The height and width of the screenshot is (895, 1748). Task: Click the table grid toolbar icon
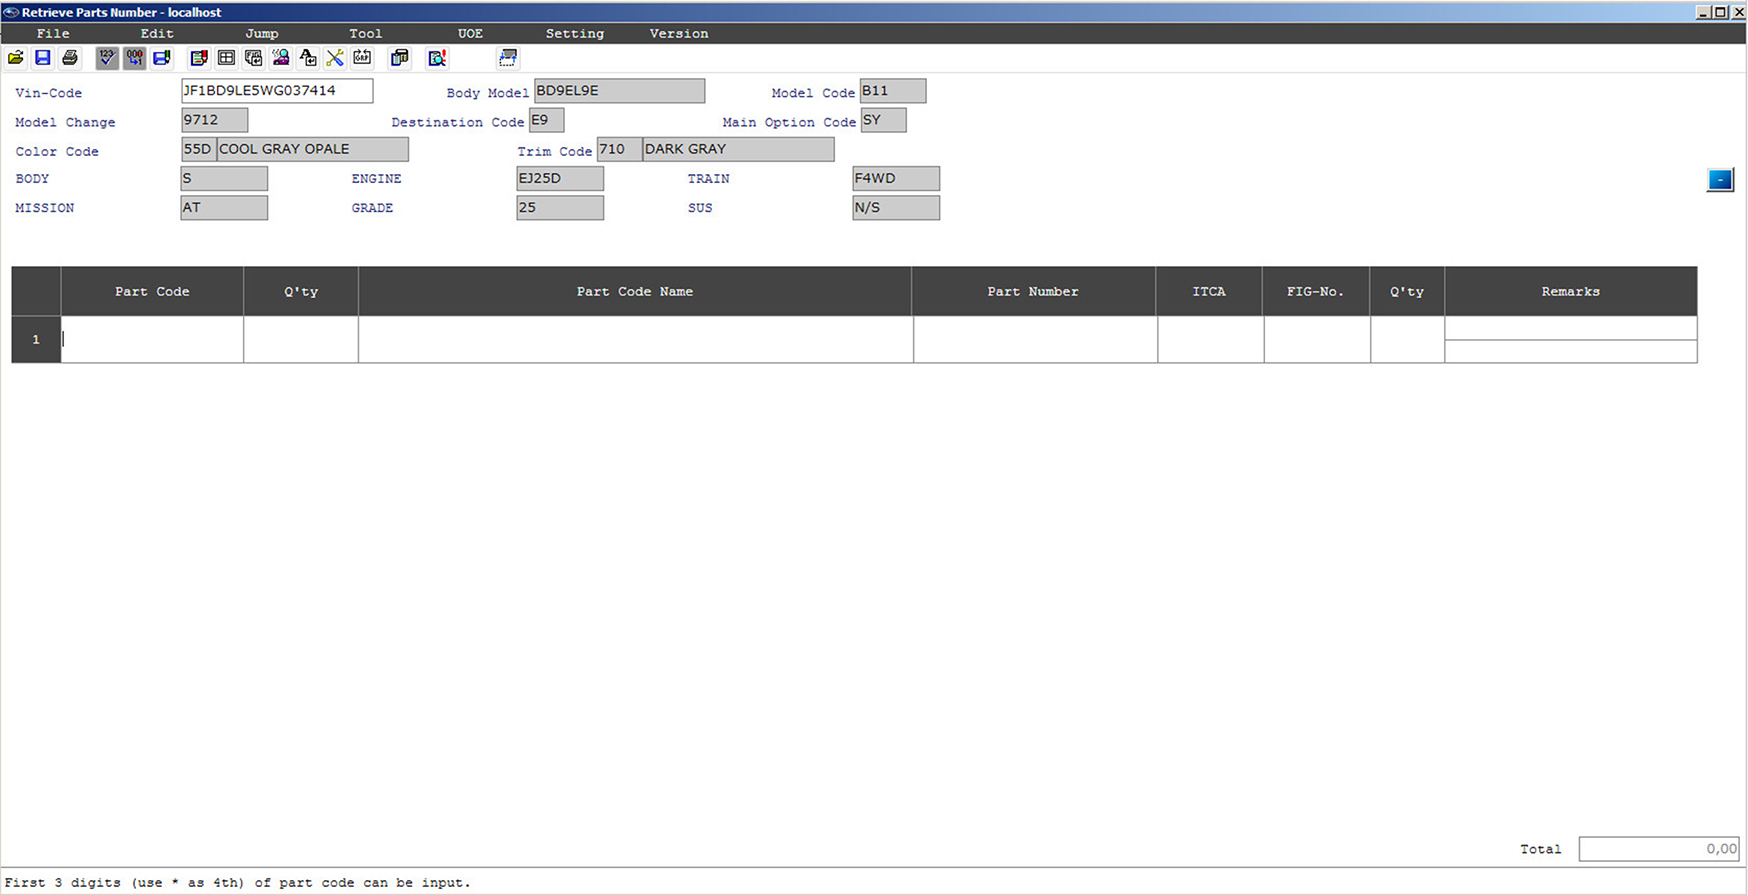pyautogui.click(x=227, y=58)
